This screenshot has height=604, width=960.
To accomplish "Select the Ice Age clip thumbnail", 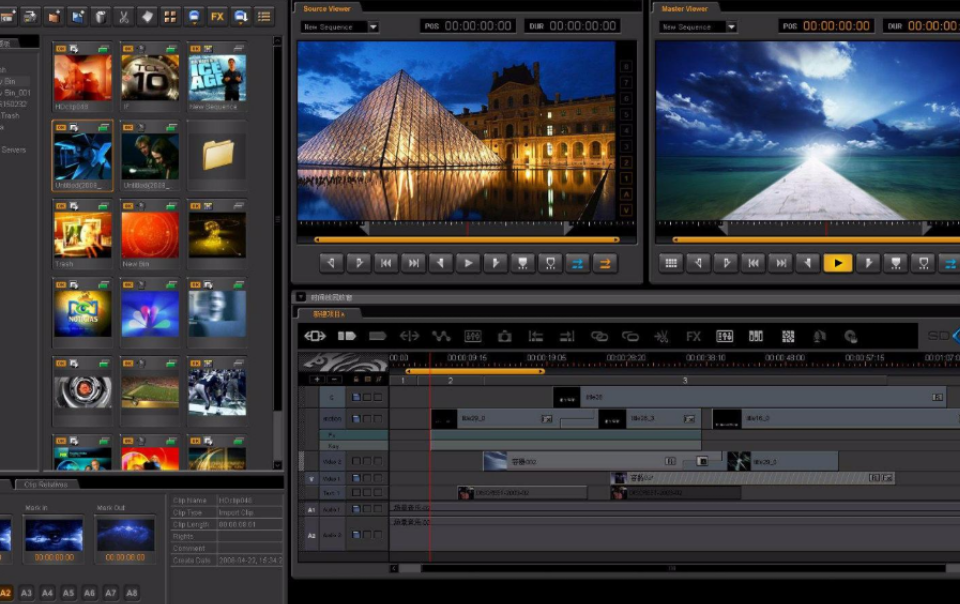I will pyautogui.click(x=217, y=78).
